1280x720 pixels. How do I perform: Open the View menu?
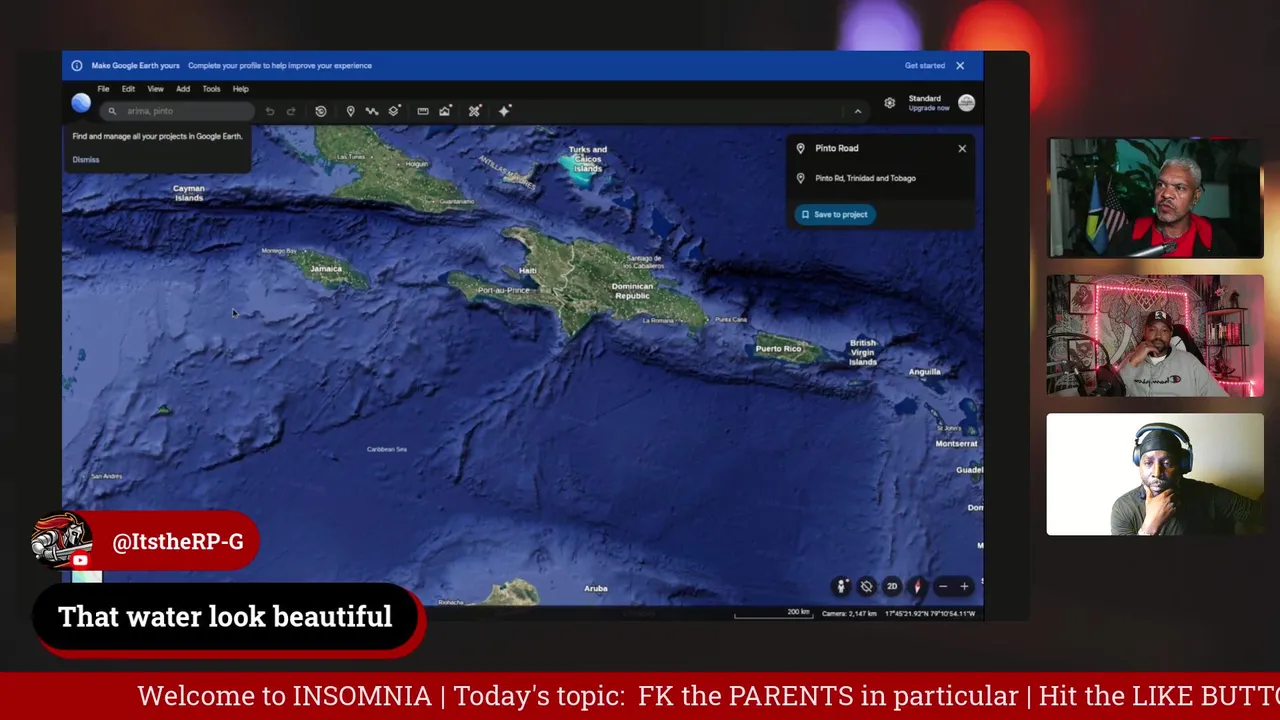[x=155, y=89]
